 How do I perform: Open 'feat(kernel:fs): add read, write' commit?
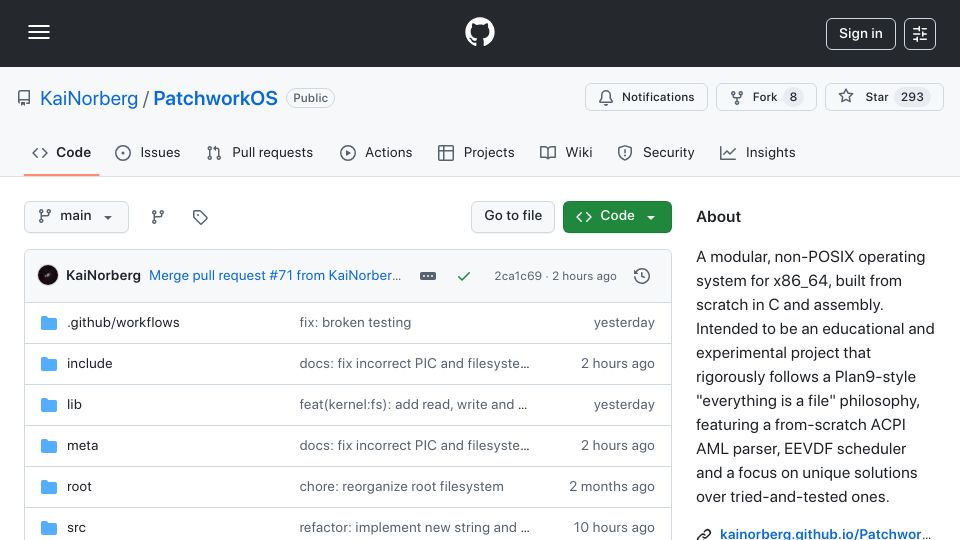tap(413, 405)
